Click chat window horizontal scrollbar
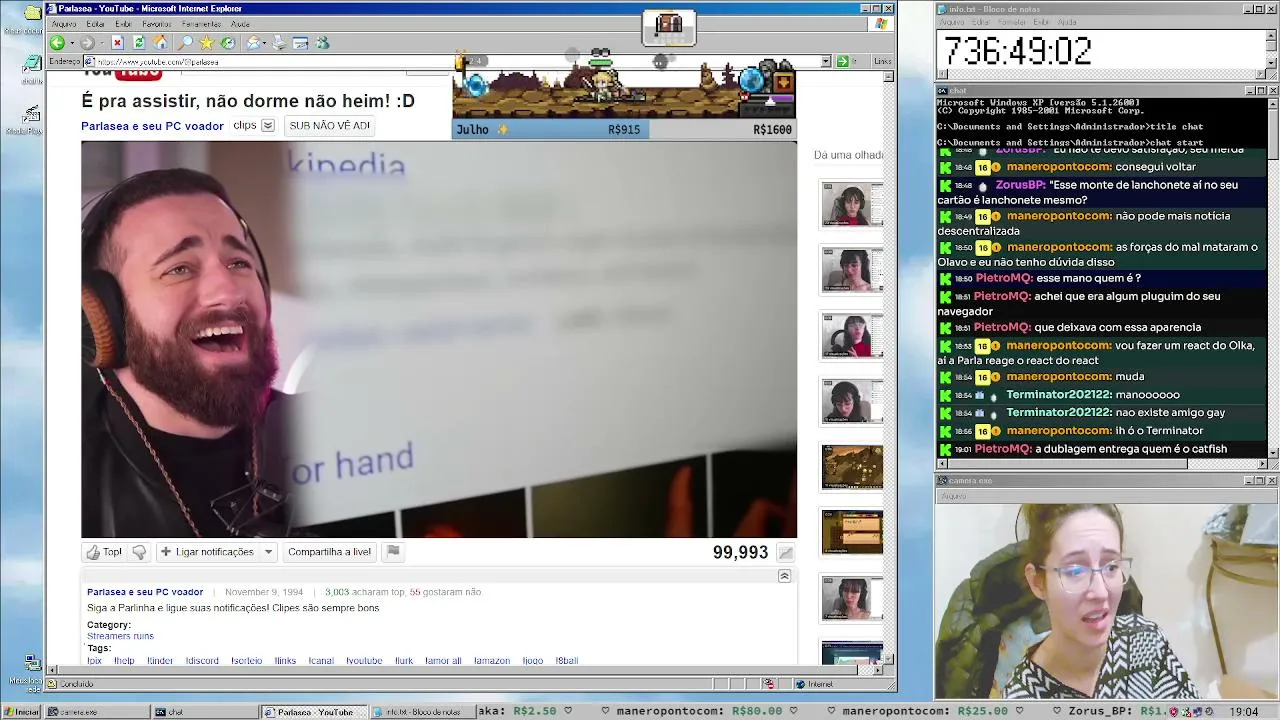The image size is (1280, 720). click(1102, 463)
